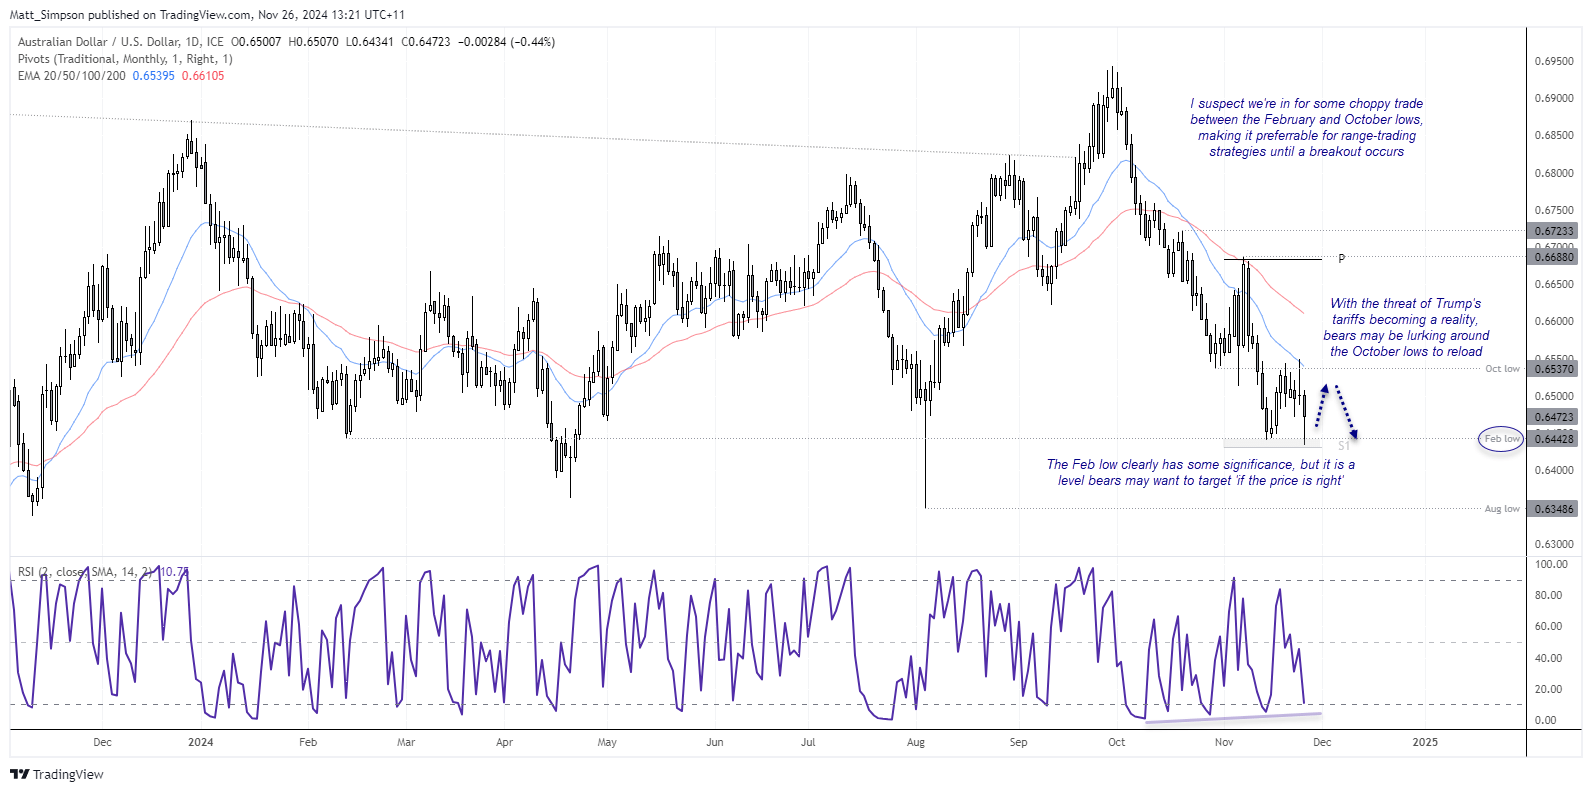Viewport: 1592px width, 792px height.
Task: Click the 0.63000 price axis label
Action: coord(1554,545)
